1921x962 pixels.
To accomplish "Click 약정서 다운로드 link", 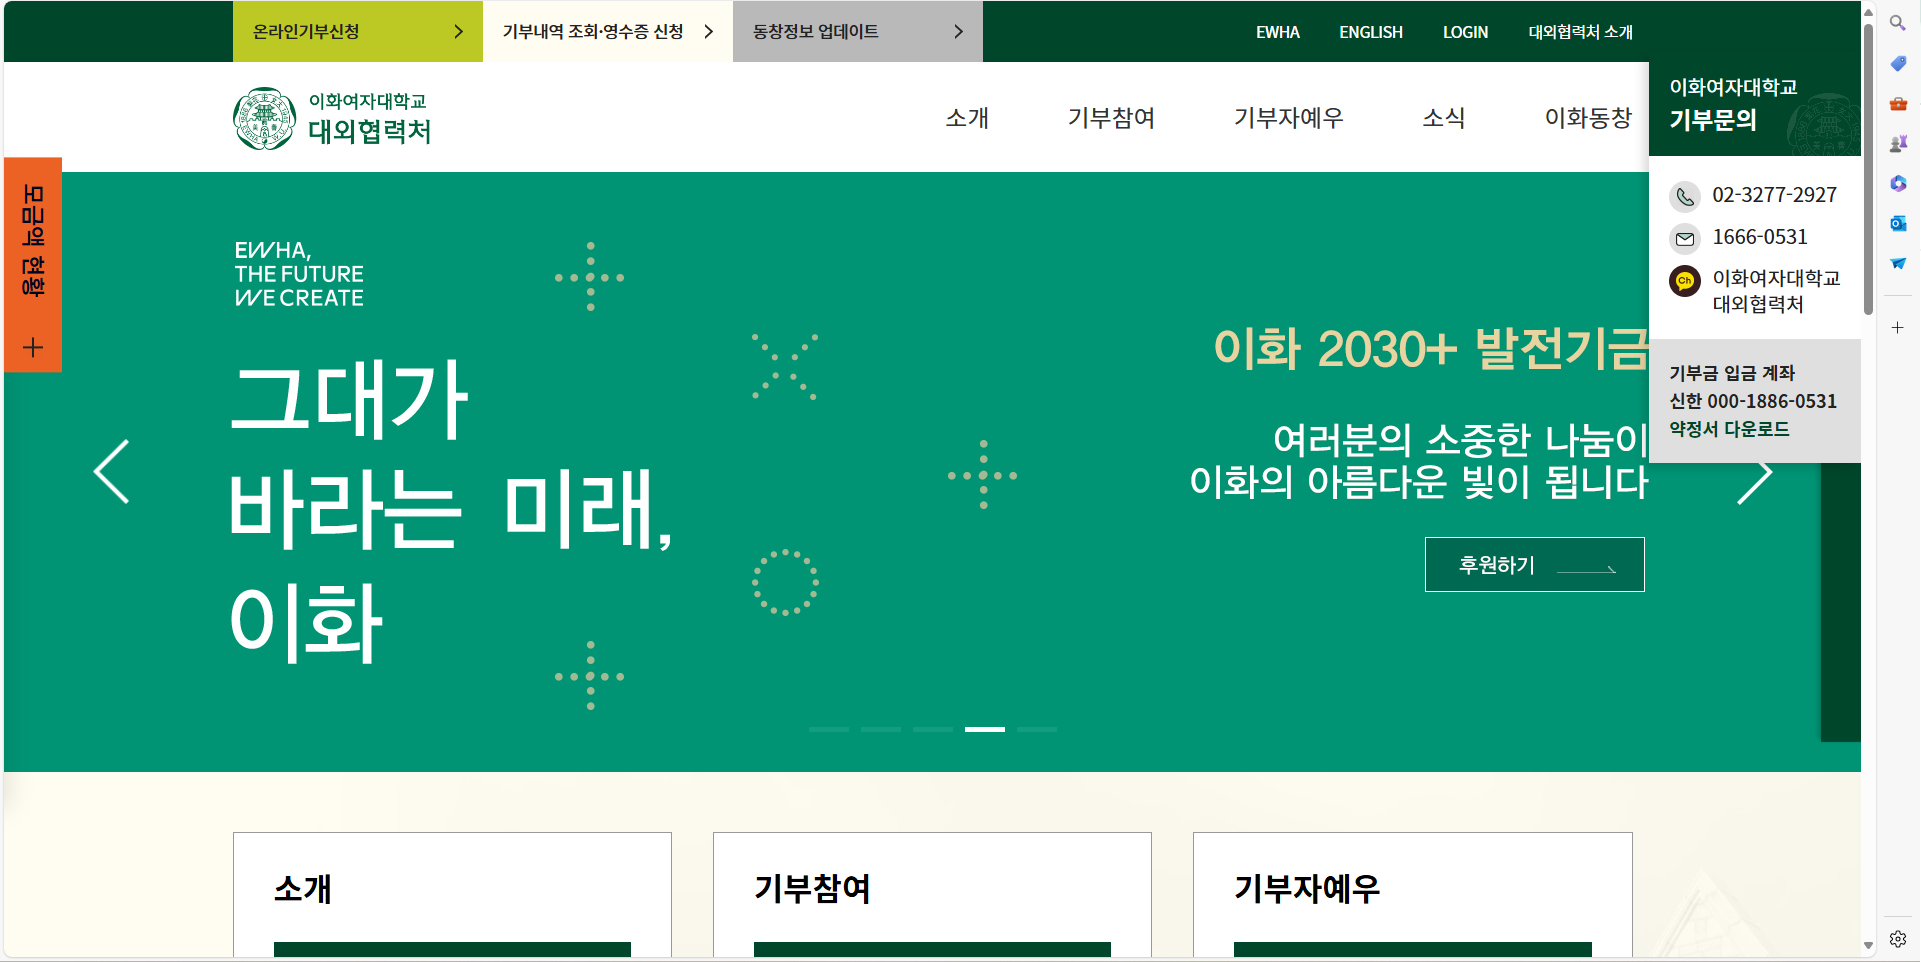I will pos(1729,429).
